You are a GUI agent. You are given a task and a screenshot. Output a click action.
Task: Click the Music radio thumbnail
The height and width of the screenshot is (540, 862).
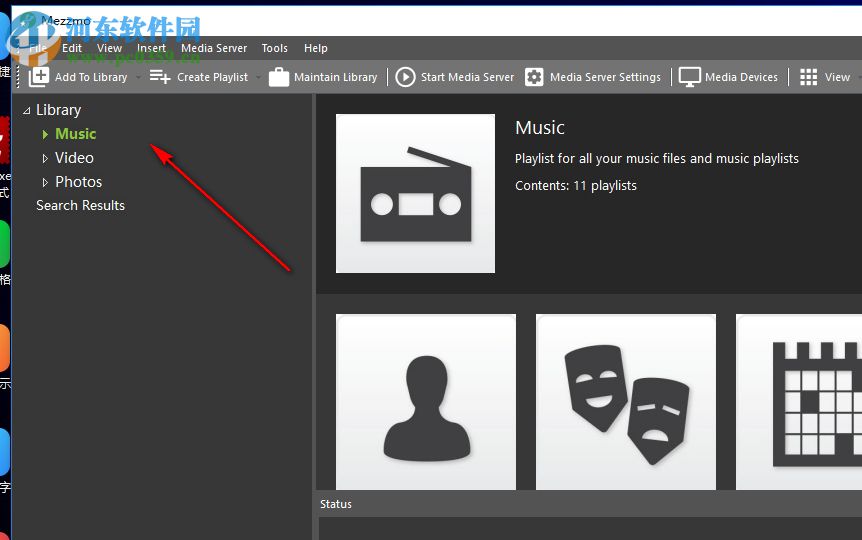pyautogui.click(x=415, y=193)
